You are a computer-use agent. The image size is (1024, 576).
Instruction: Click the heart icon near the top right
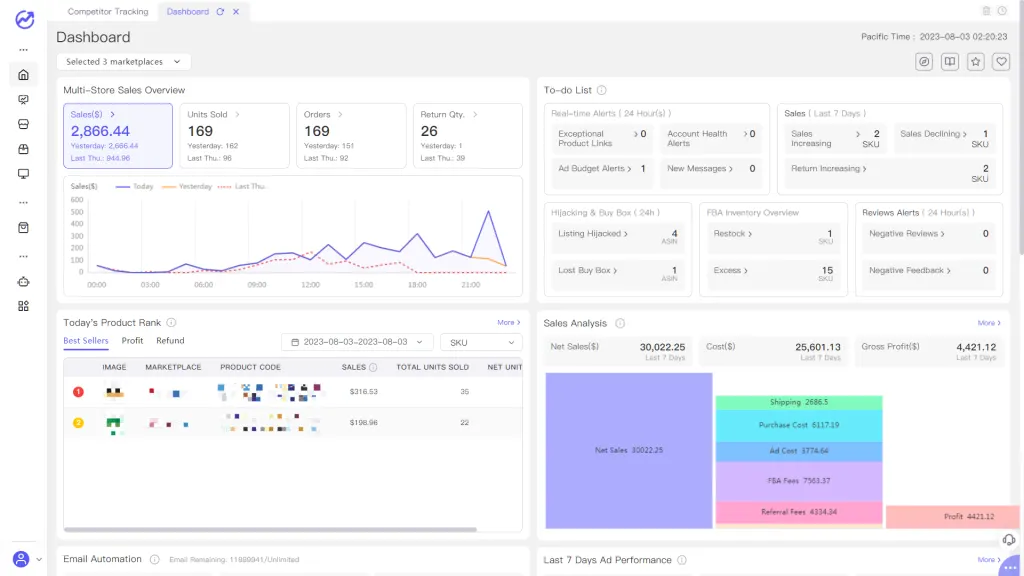pyautogui.click(x=1001, y=62)
